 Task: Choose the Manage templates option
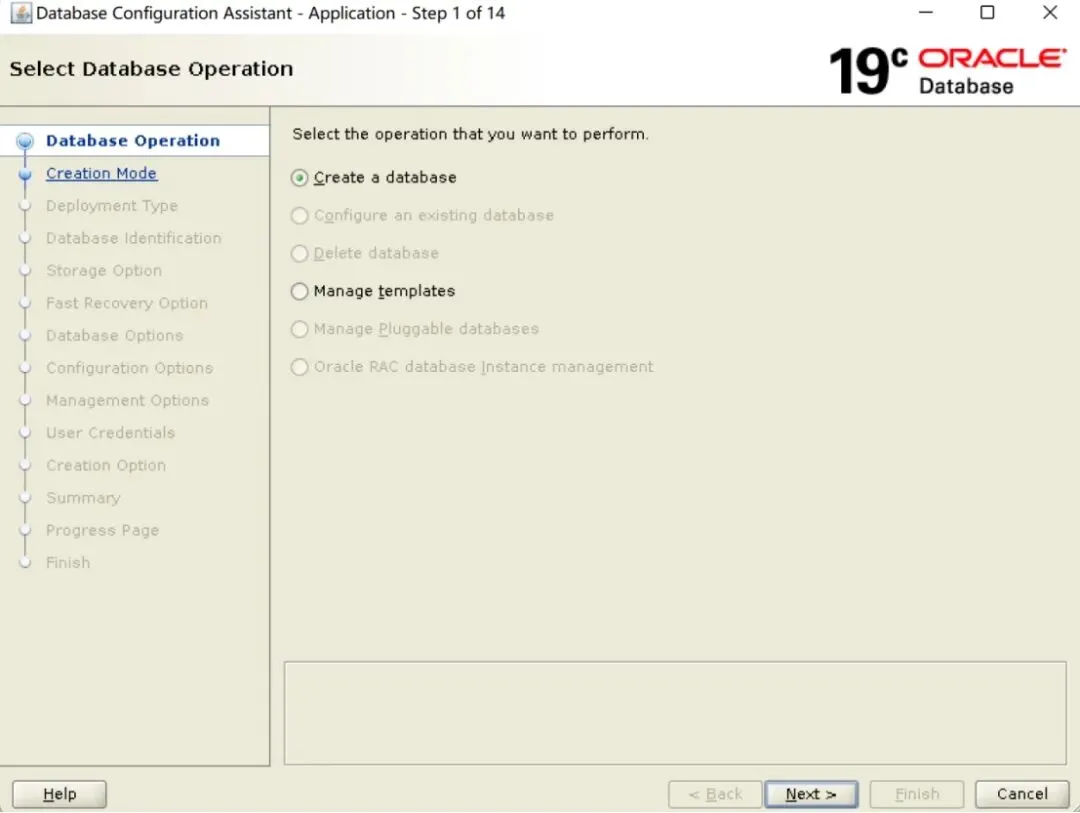click(x=299, y=291)
